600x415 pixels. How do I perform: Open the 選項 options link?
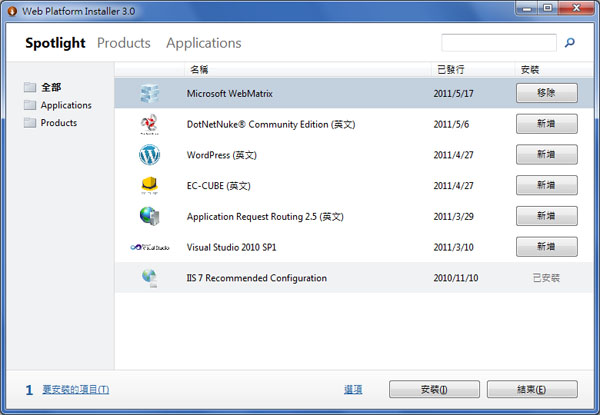pyautogui.click(x=353, y=389)
